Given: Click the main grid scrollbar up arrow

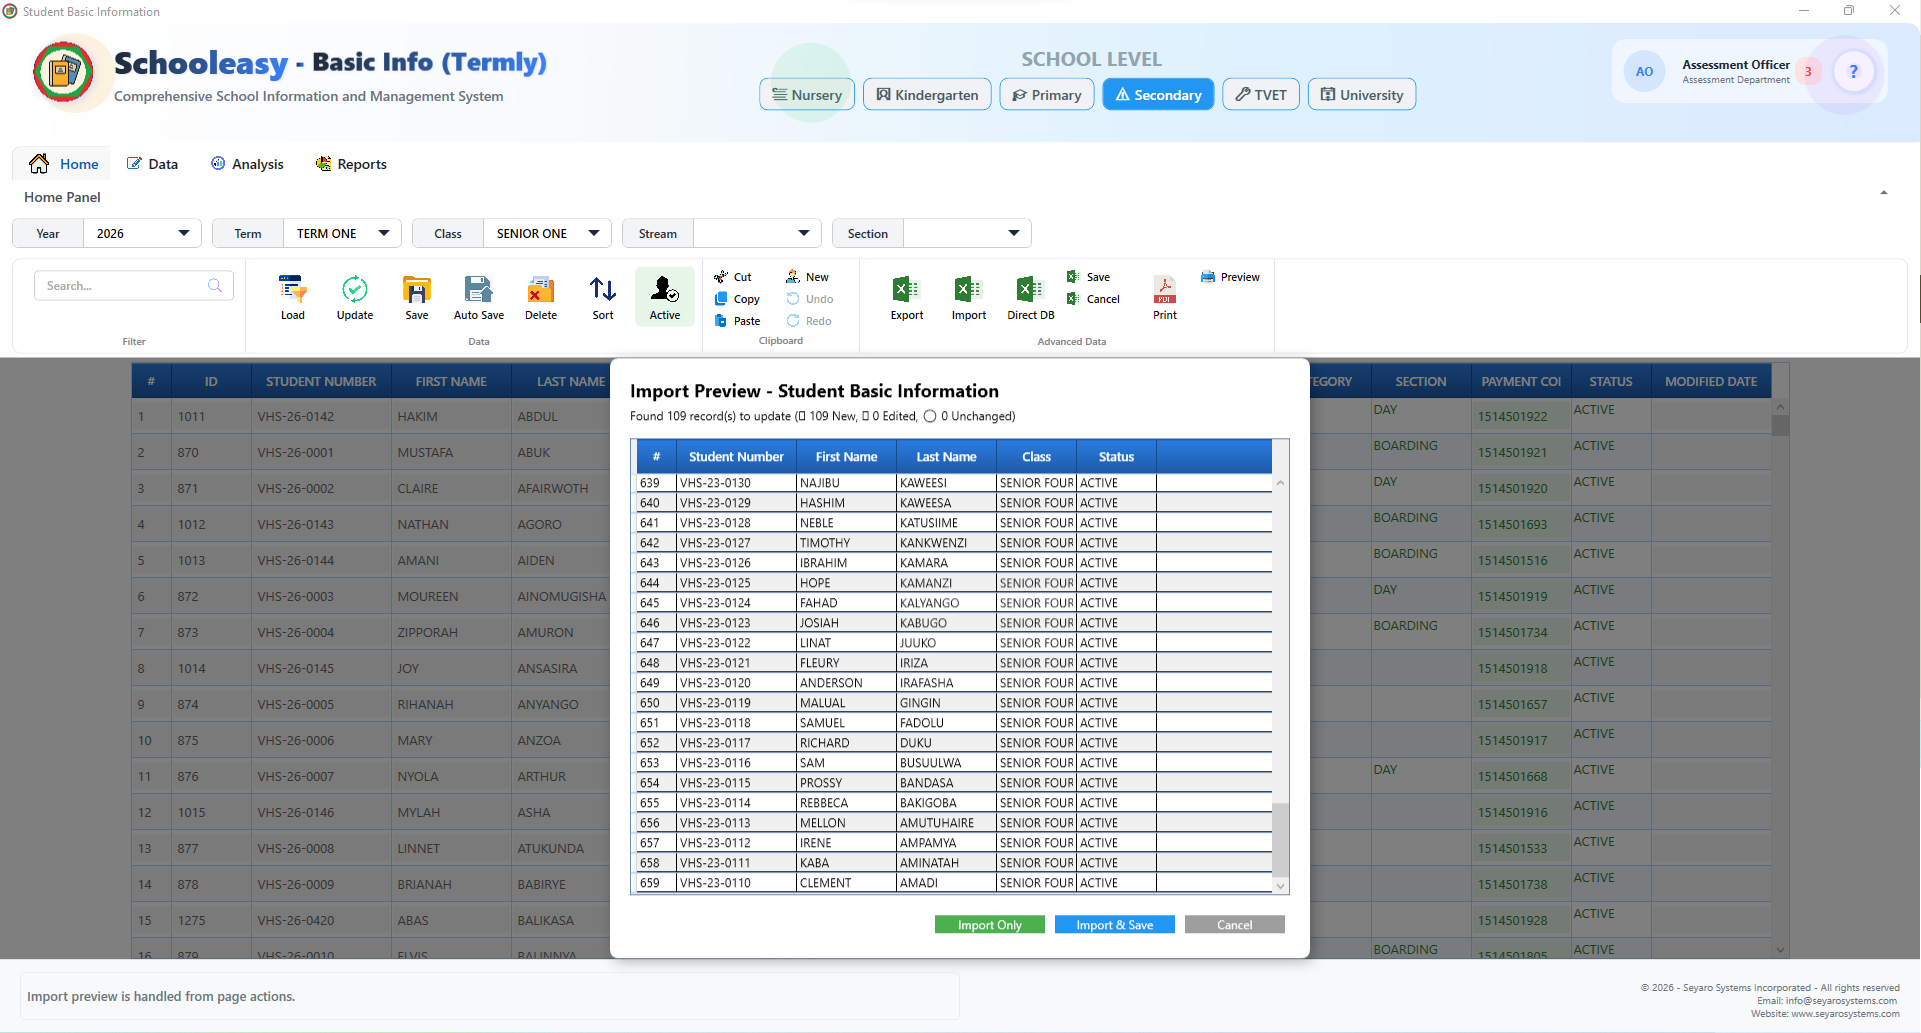Looking at the screenshot, I should pyautogui.click(x=1780, y=407).
